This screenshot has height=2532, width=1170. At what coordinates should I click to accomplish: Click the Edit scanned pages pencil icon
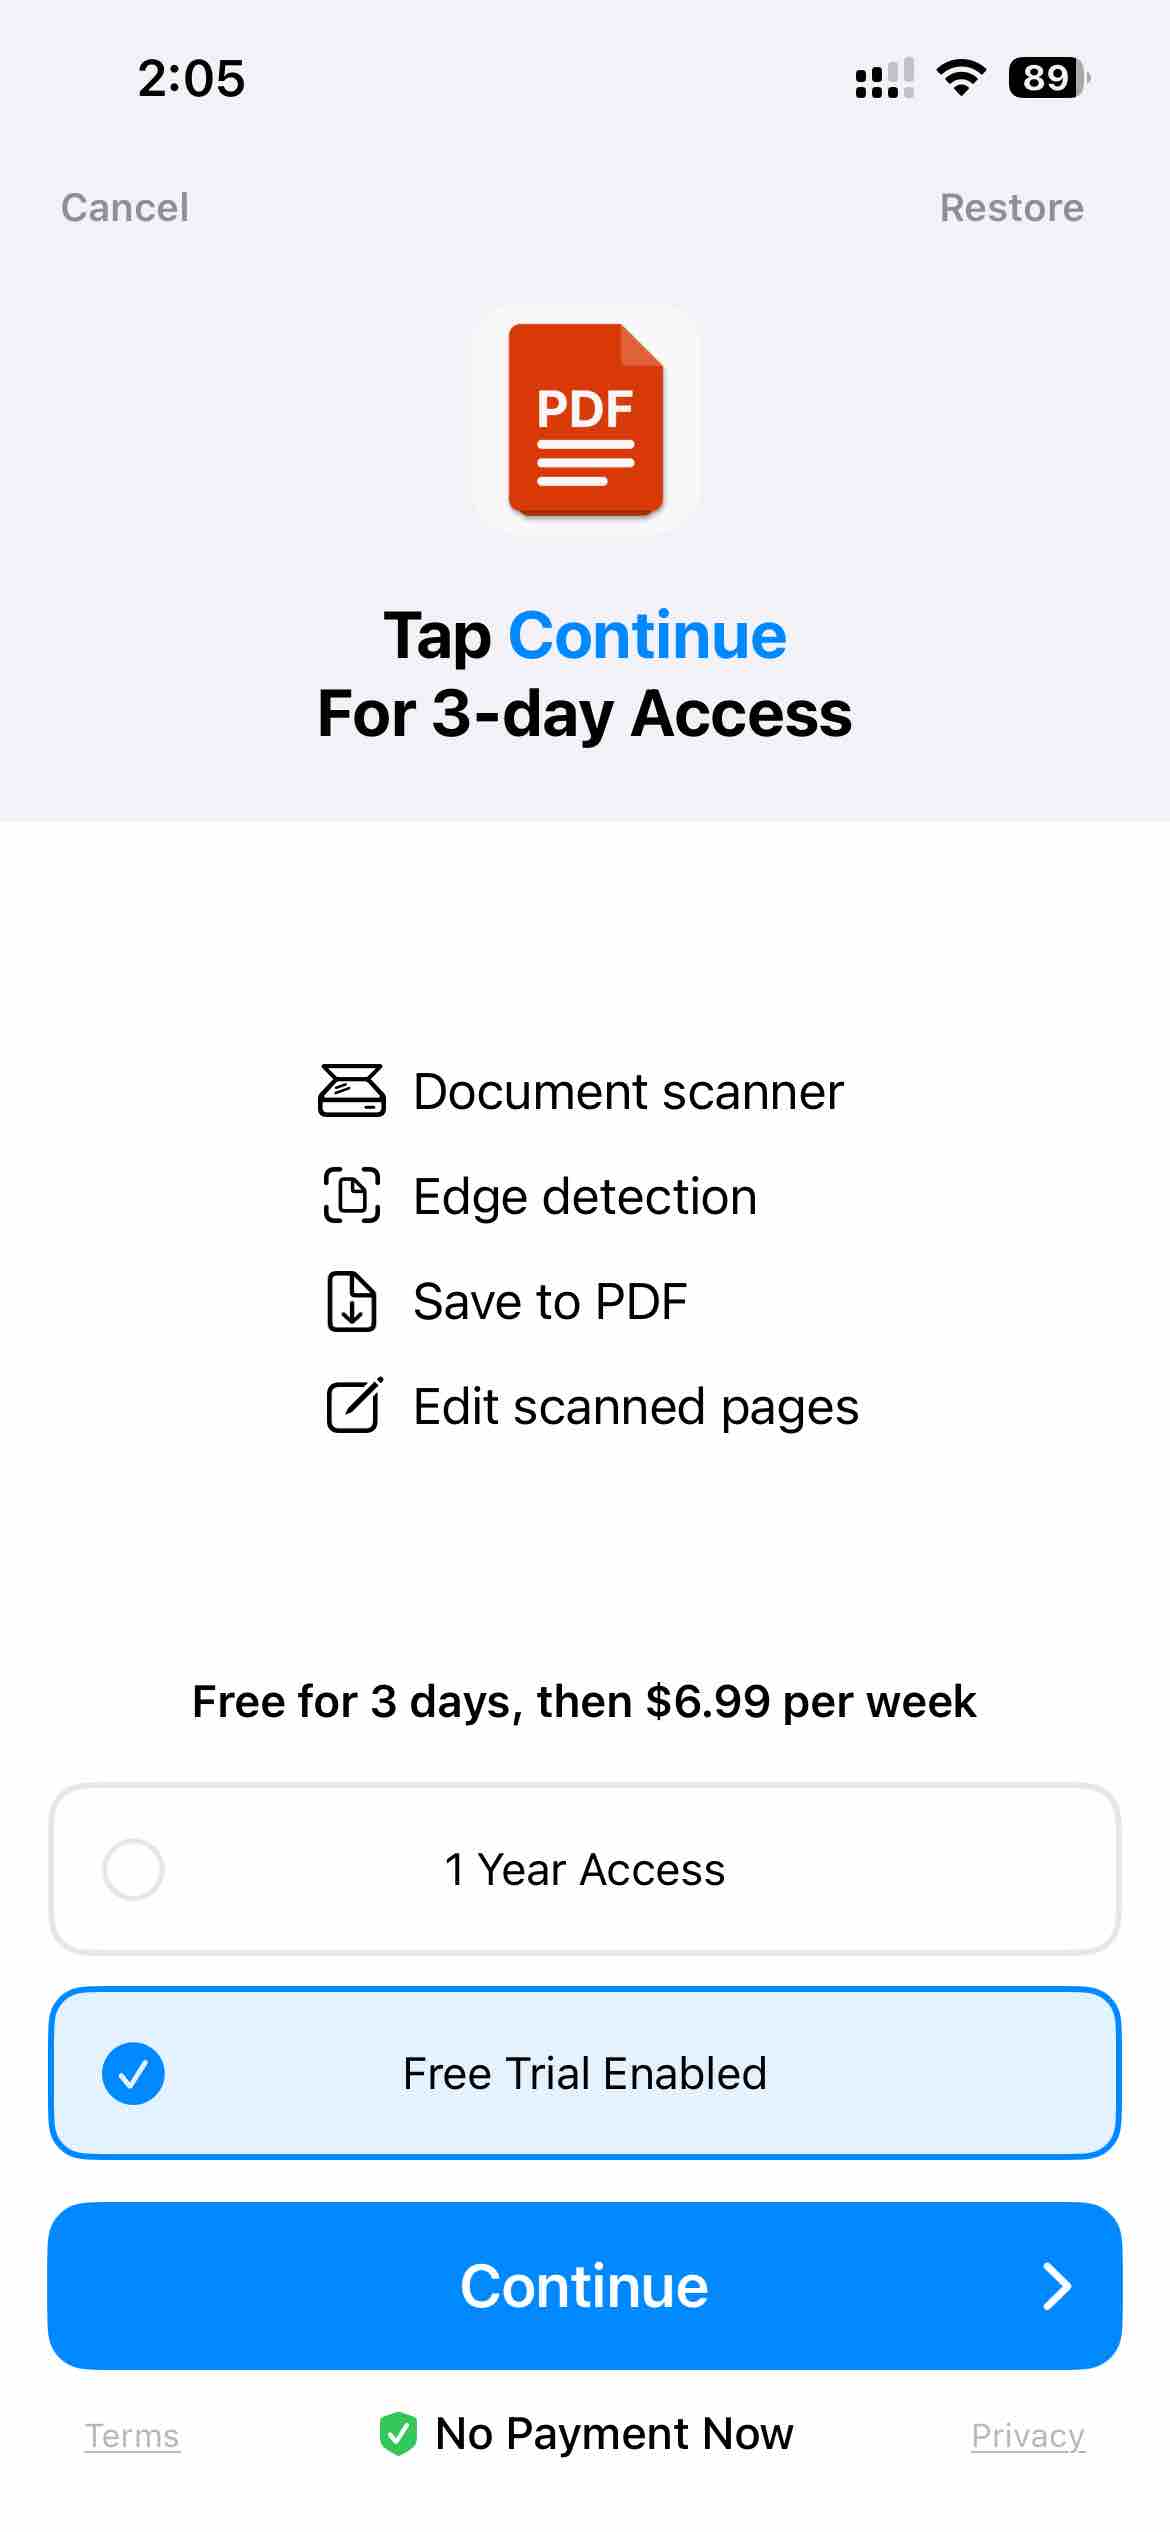[x=352, y=1406]
